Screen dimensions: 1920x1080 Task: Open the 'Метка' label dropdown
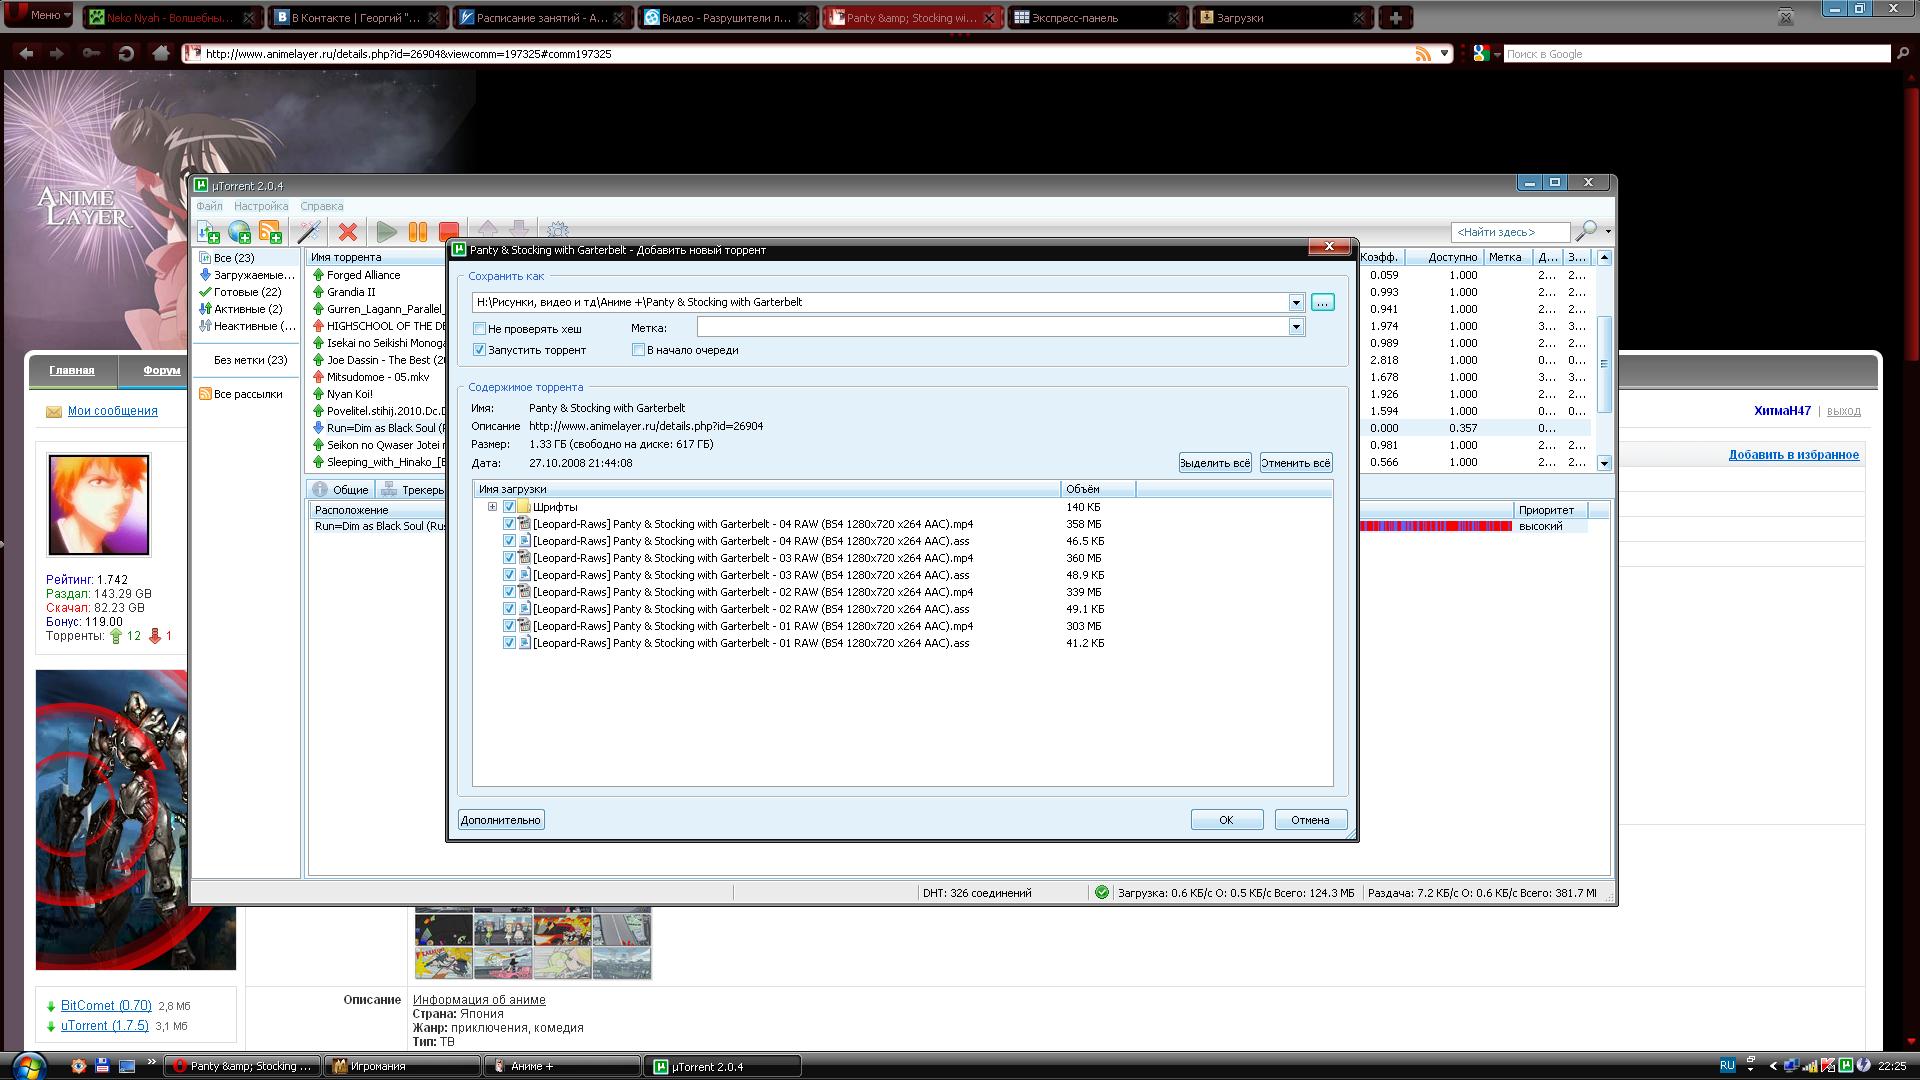coord(1296,327)
